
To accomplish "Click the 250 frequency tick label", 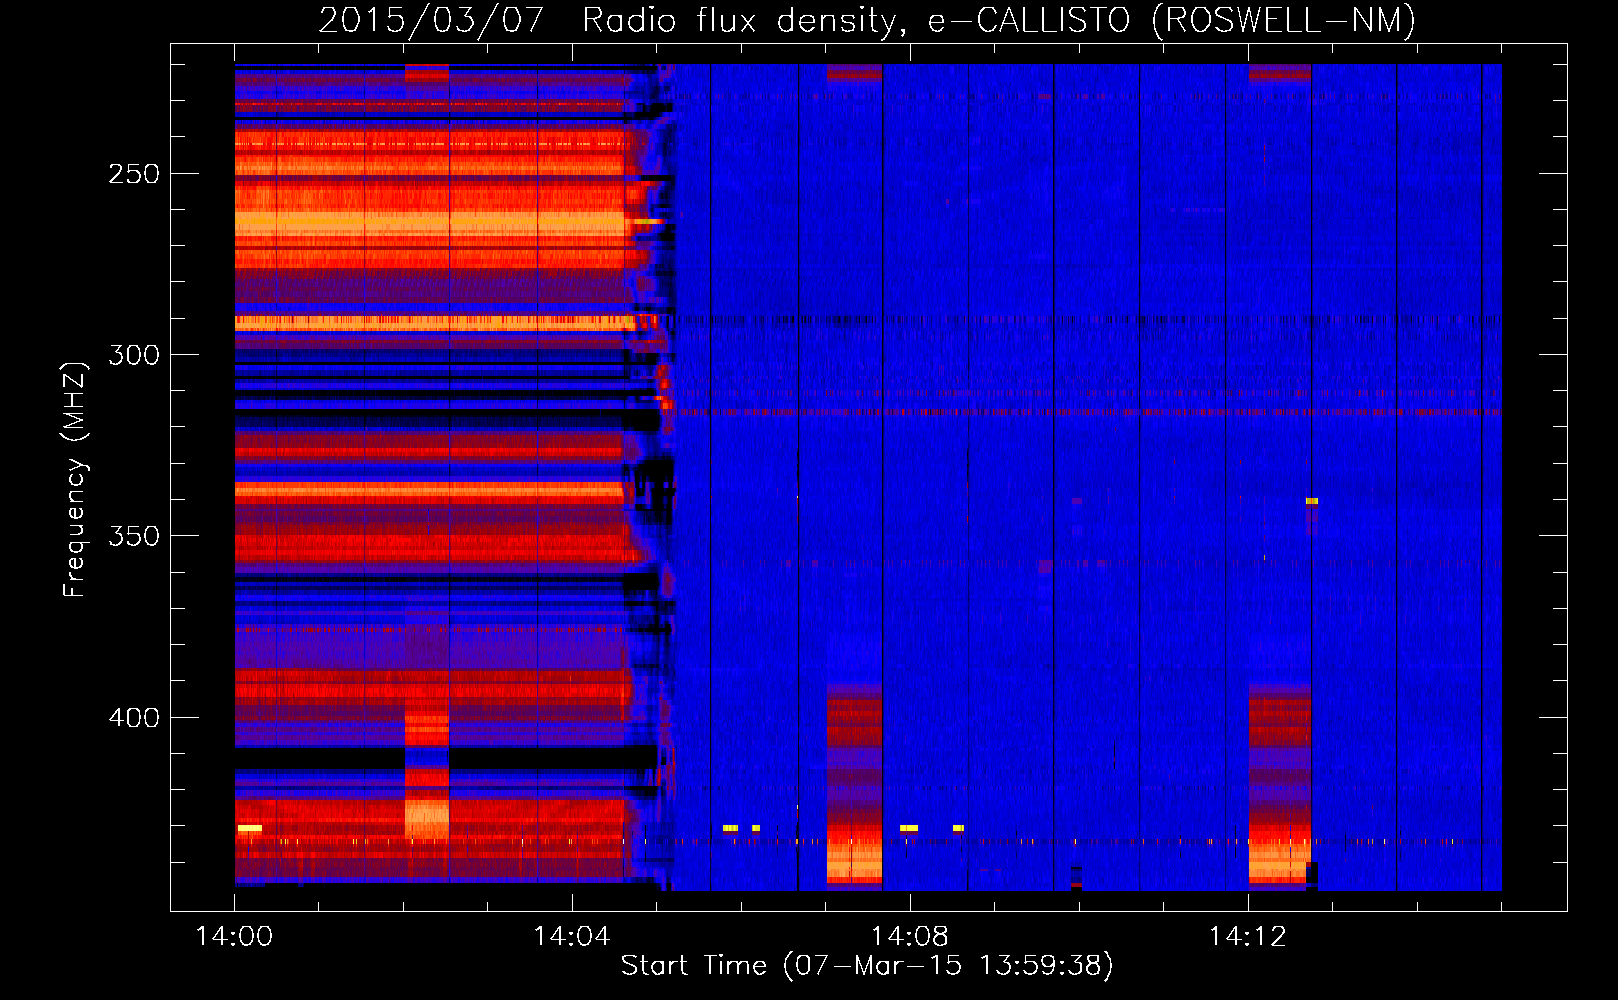I will click(x=134, y=174).
